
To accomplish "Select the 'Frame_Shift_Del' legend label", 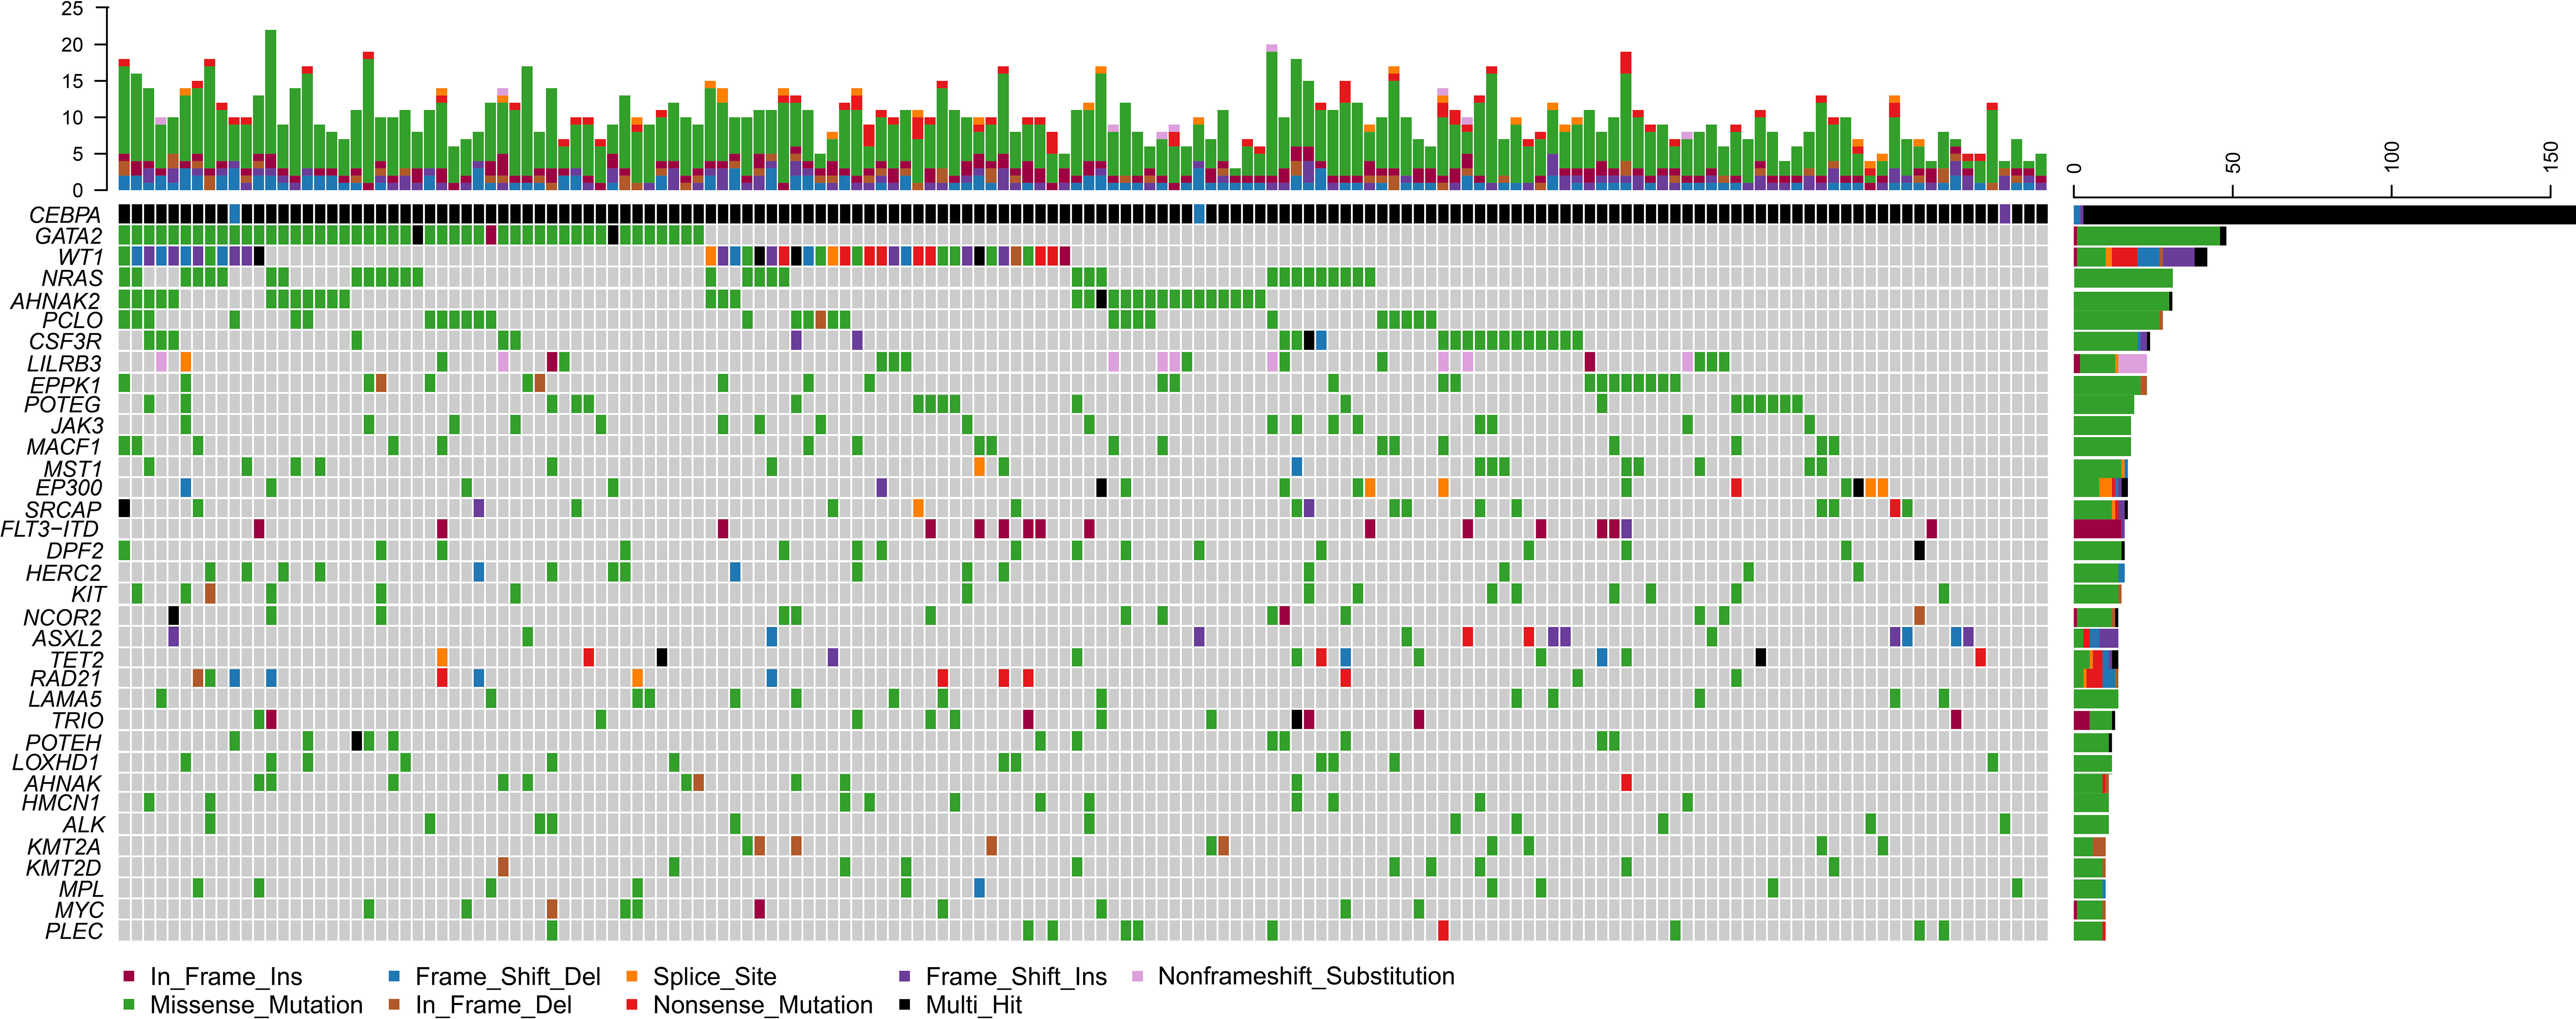I will pyautogui.click(x=508, y=977).
